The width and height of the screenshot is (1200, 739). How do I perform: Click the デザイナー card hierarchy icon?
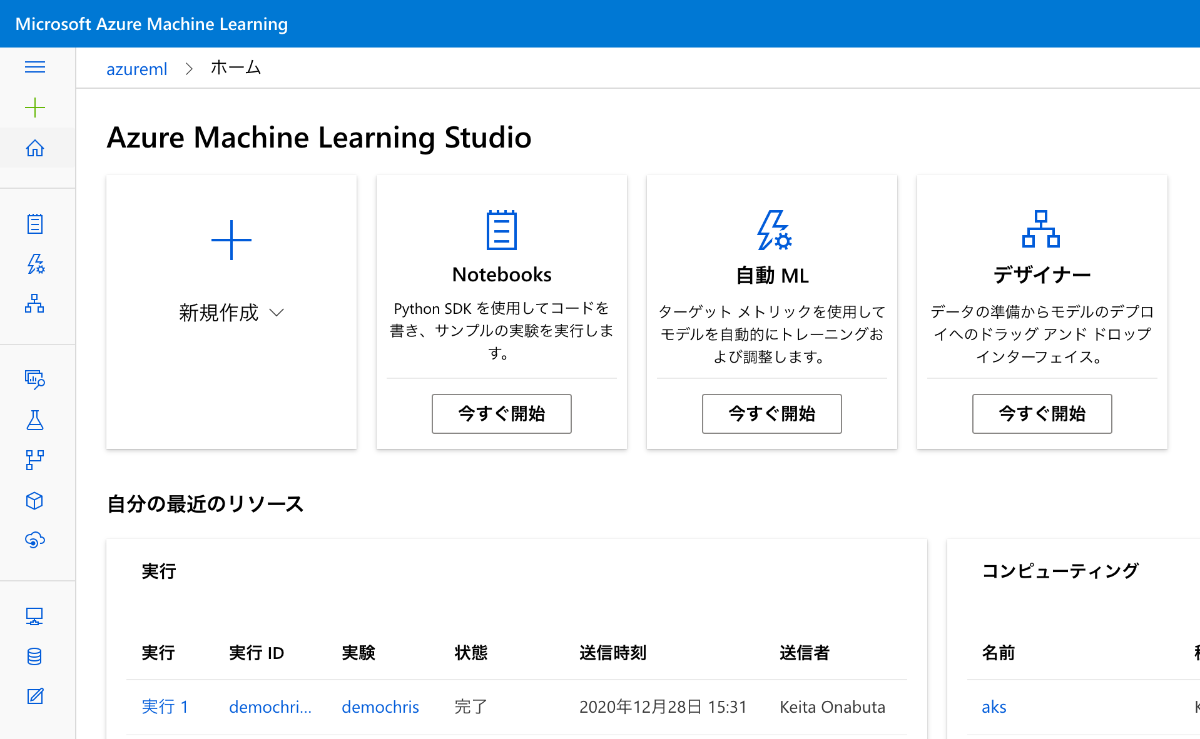coord(1041,229)
